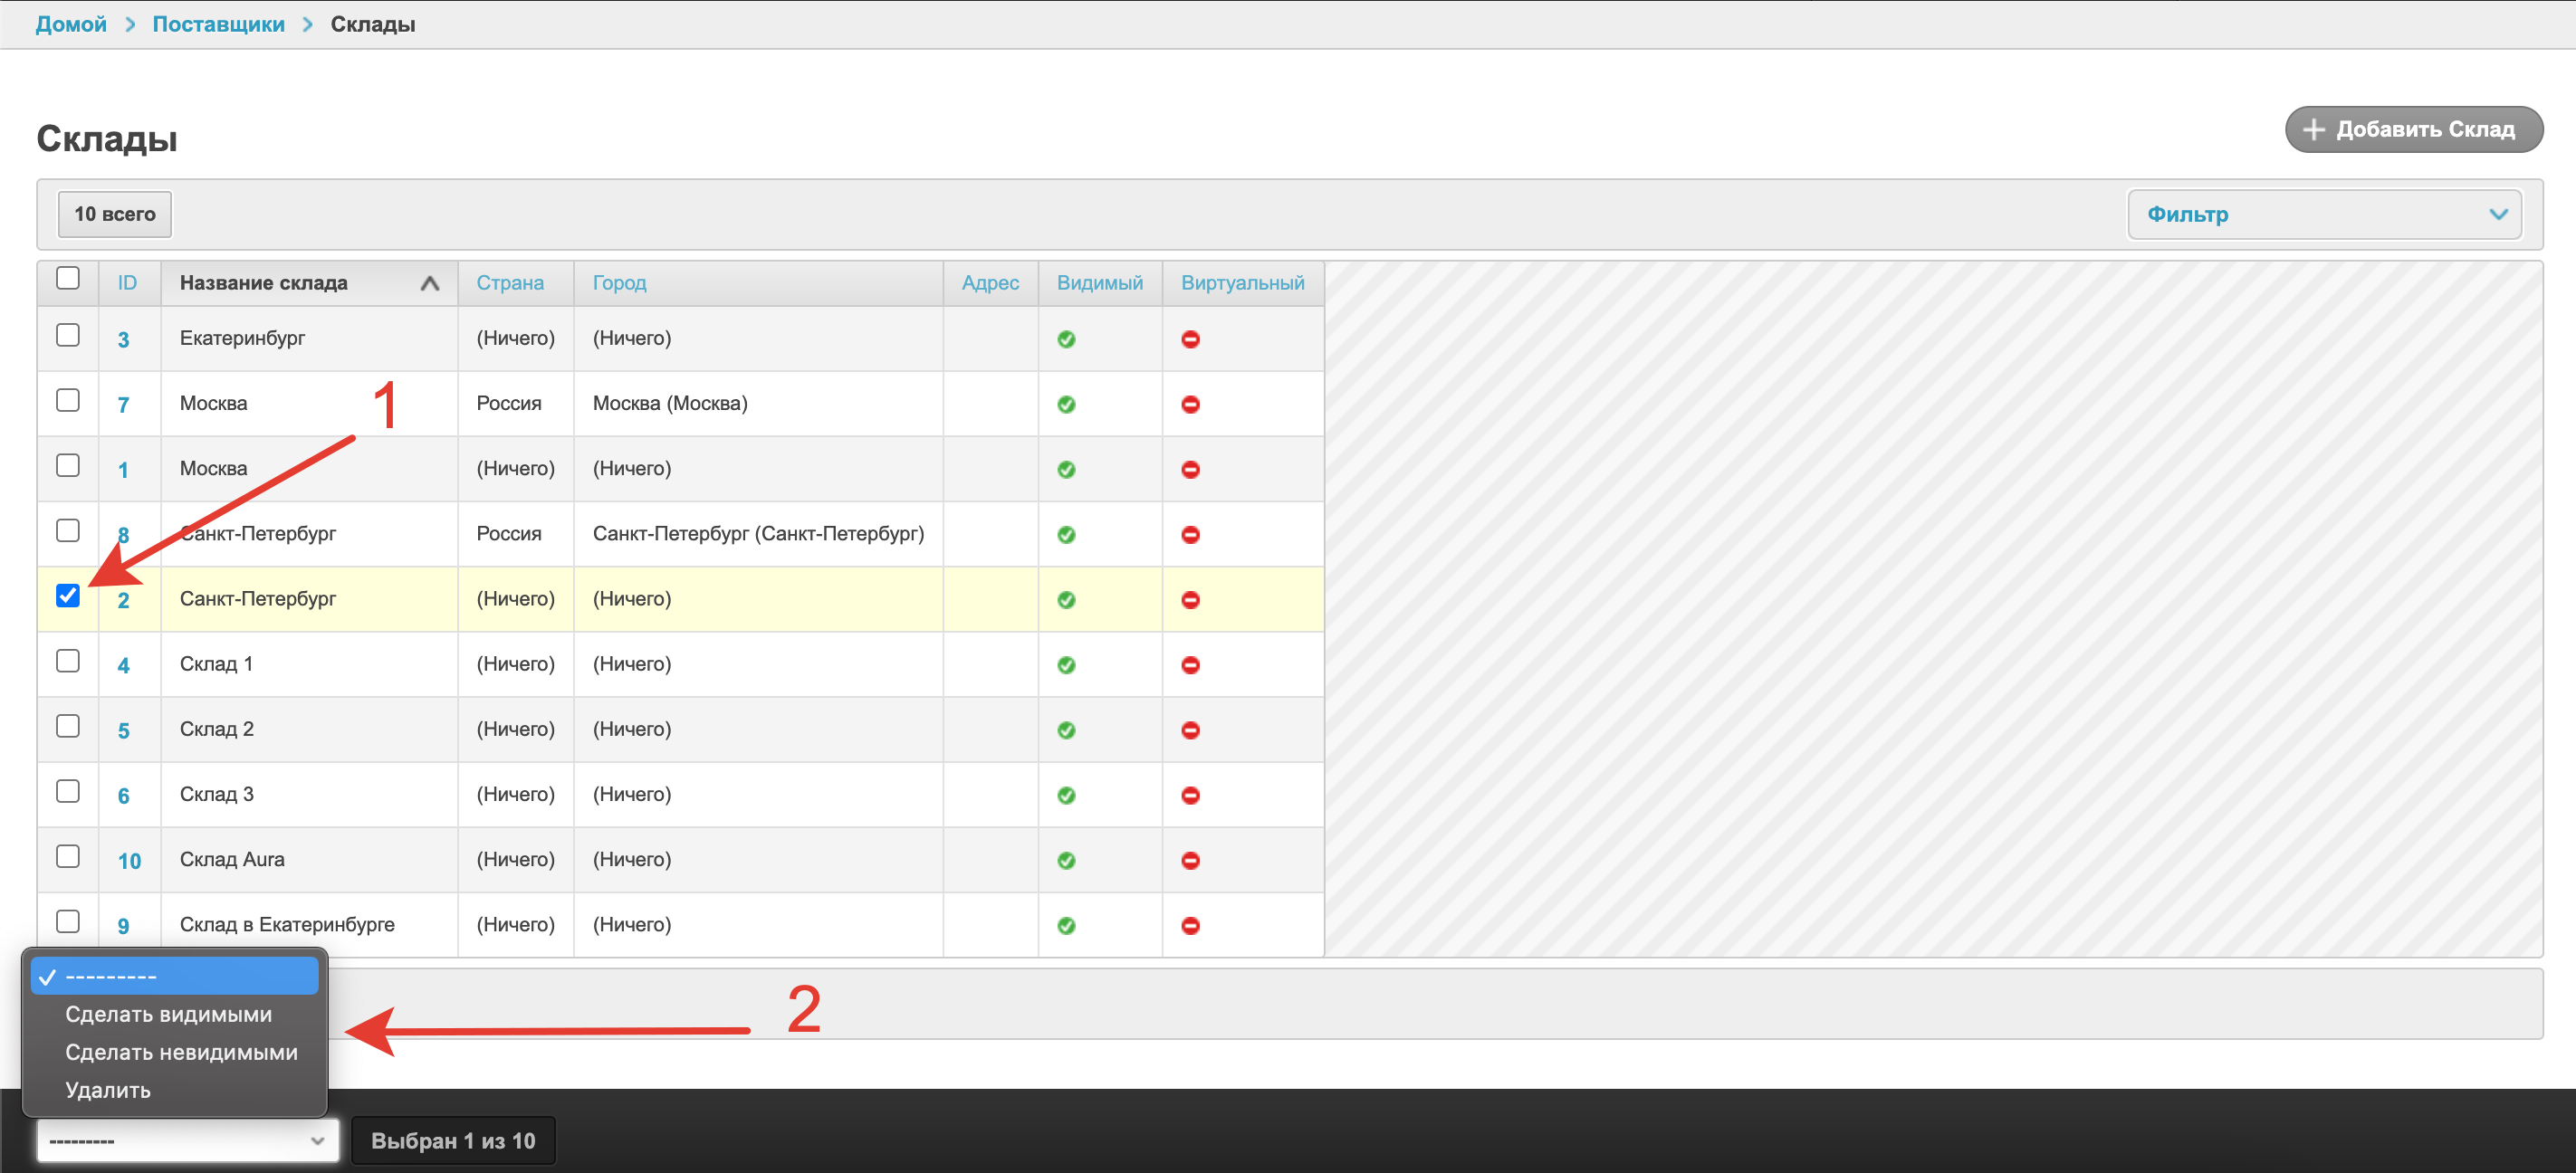Click green visible icon for Склад 3 row
This screenshot has height=1173, width=2576.
pos(1066,795)
